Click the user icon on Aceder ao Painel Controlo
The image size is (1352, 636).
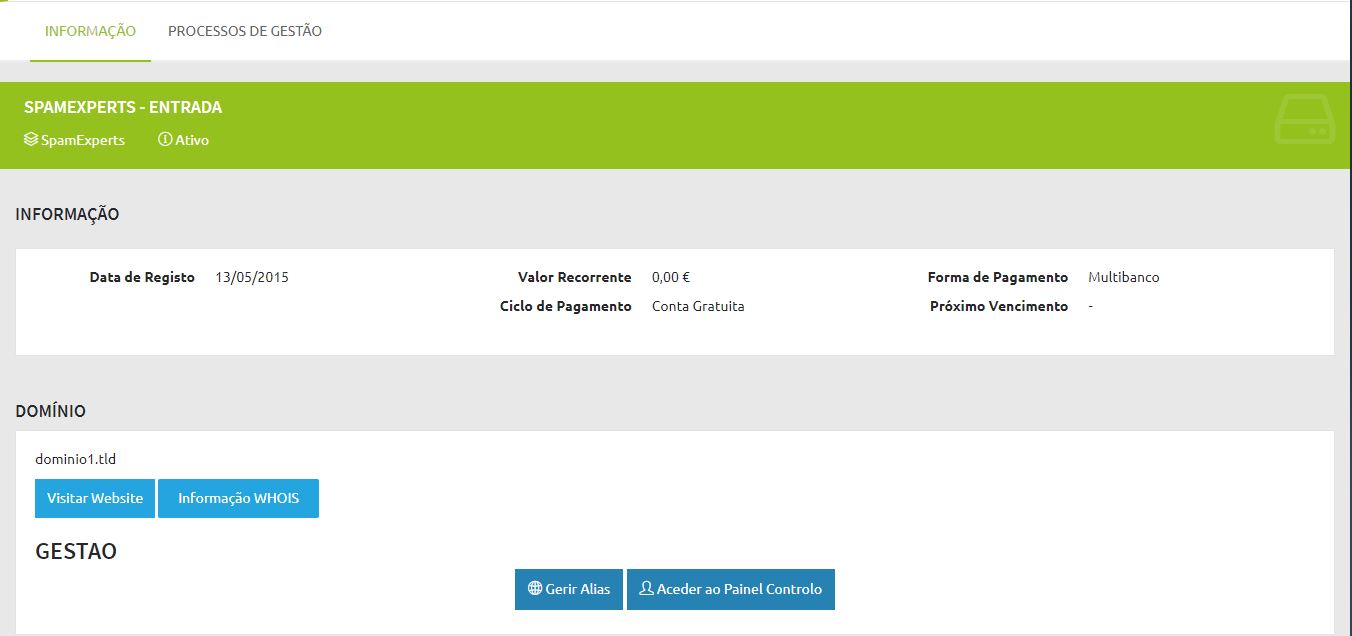(x=646, y=589)
